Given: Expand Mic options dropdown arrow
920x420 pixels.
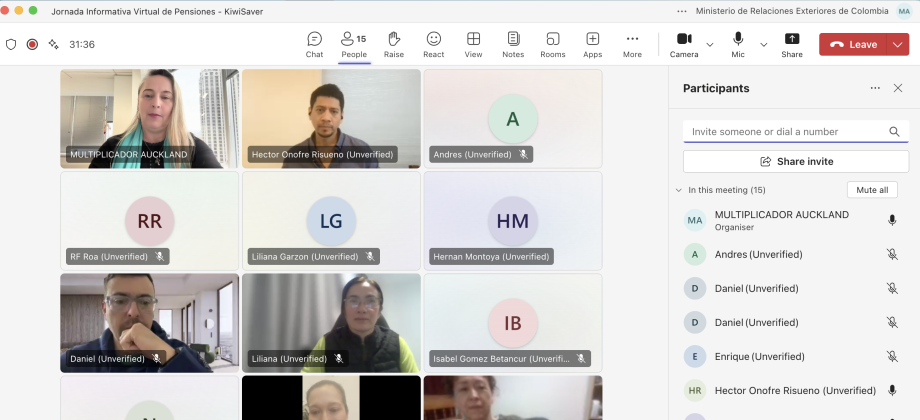Looking at the screenshot, I should 763,45.
